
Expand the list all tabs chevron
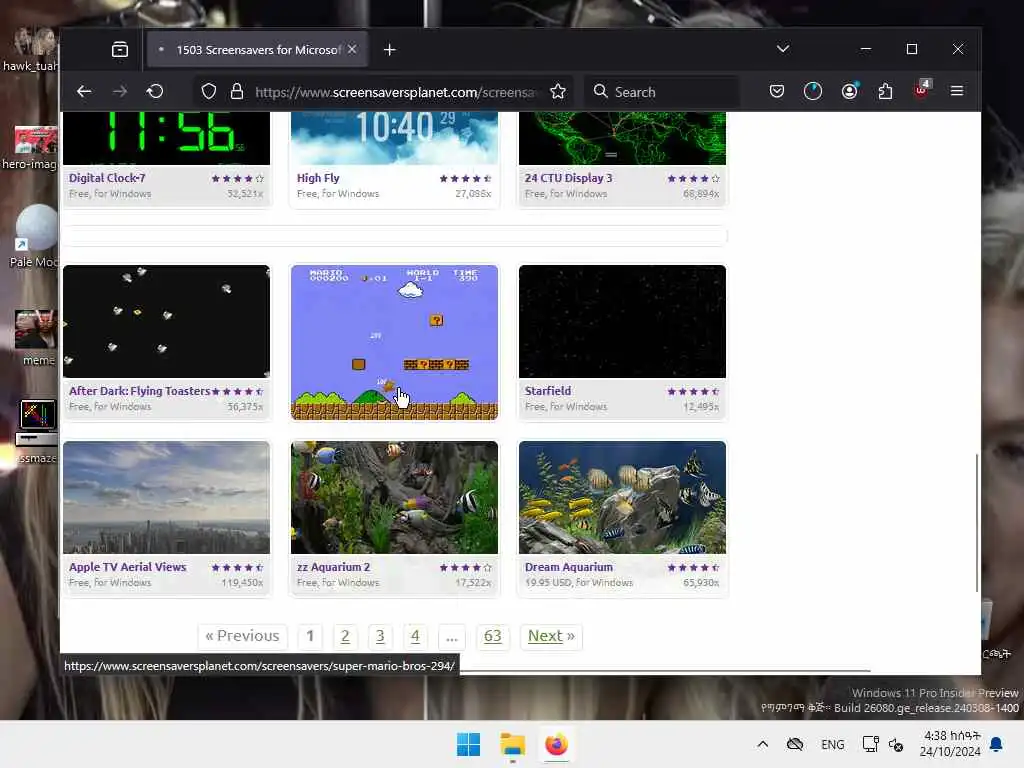(782, 49)
